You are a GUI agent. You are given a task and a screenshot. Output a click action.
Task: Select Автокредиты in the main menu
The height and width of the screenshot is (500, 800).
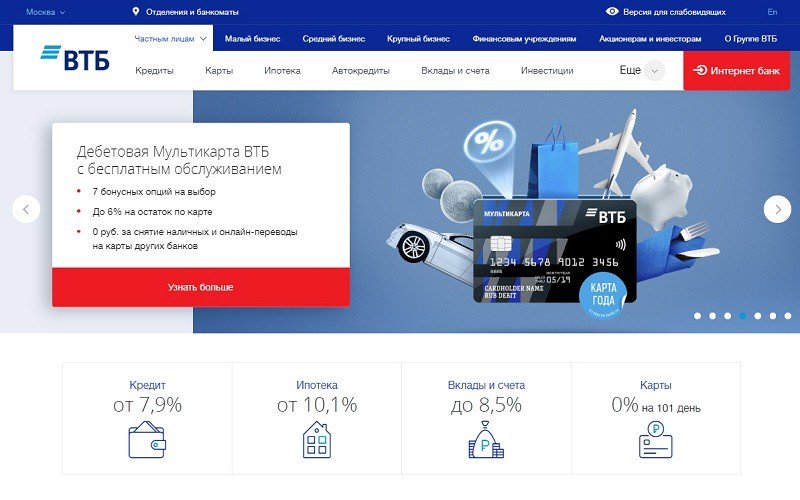coord(361,70)
